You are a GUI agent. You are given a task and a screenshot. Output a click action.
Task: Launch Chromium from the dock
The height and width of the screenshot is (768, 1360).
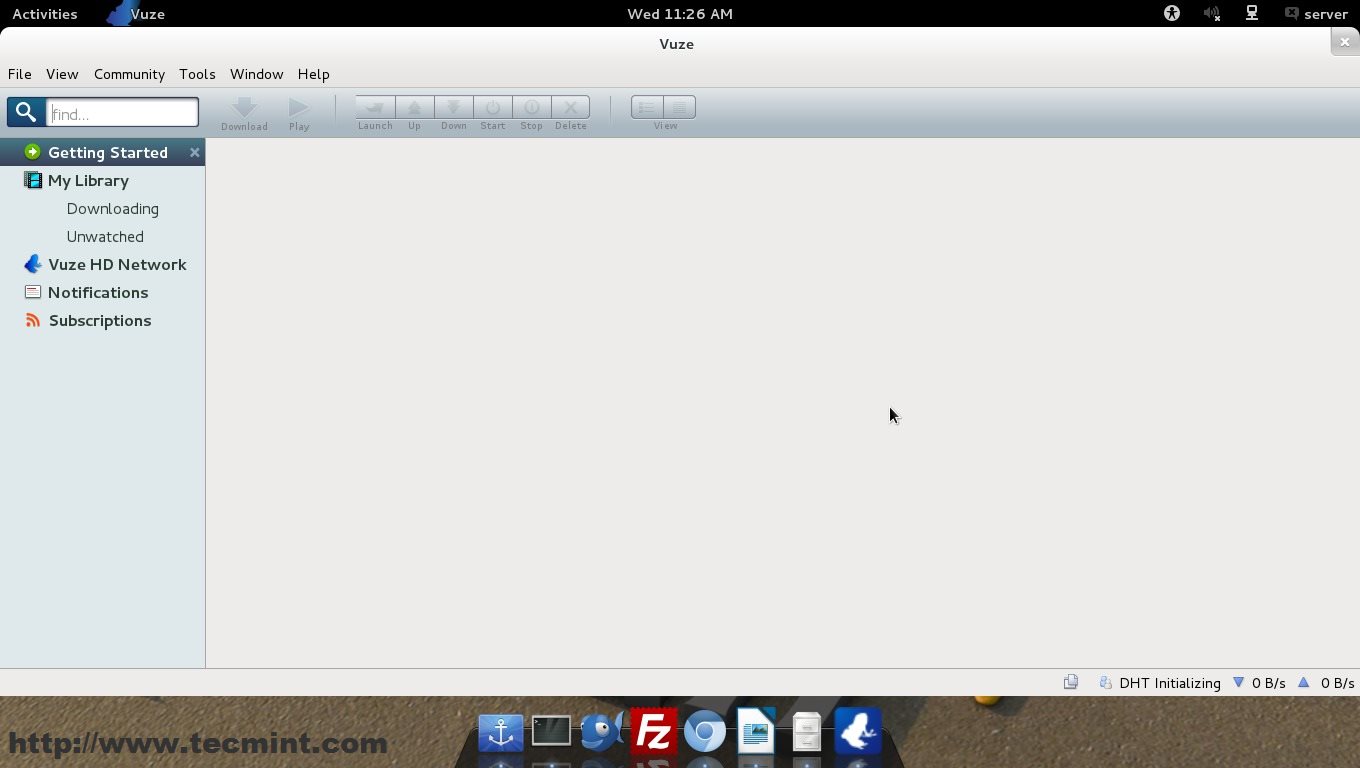point(705,732)
